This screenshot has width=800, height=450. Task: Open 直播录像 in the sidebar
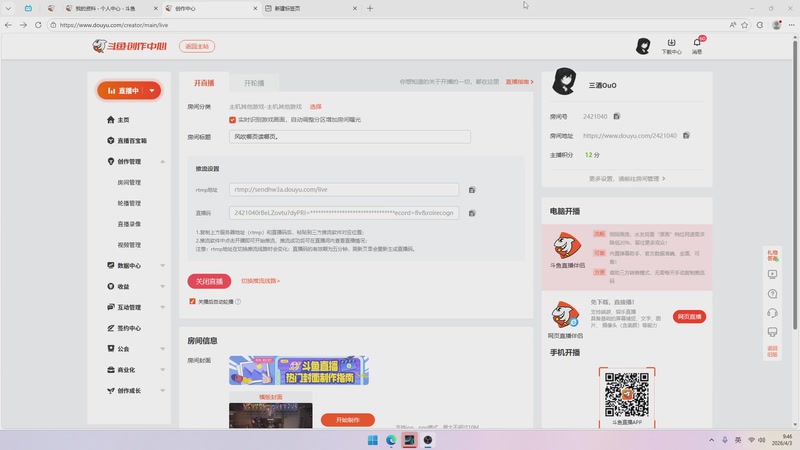coord(129,224)
